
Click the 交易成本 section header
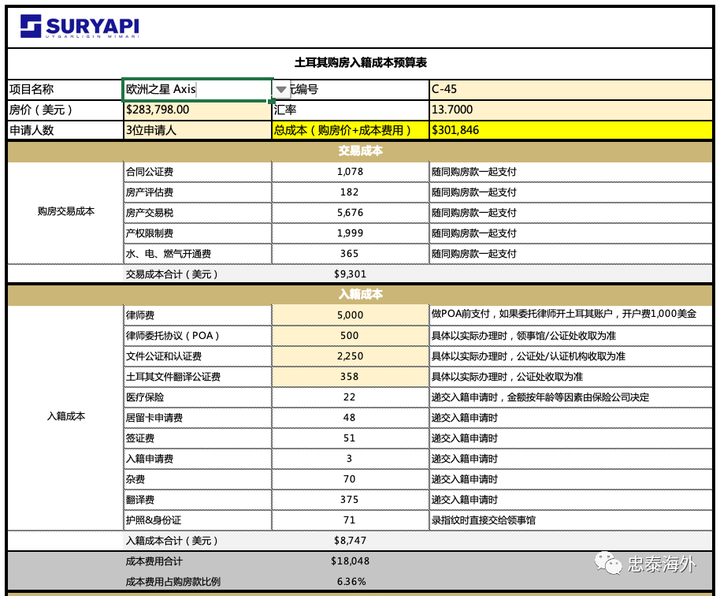(x=360, y=151)
